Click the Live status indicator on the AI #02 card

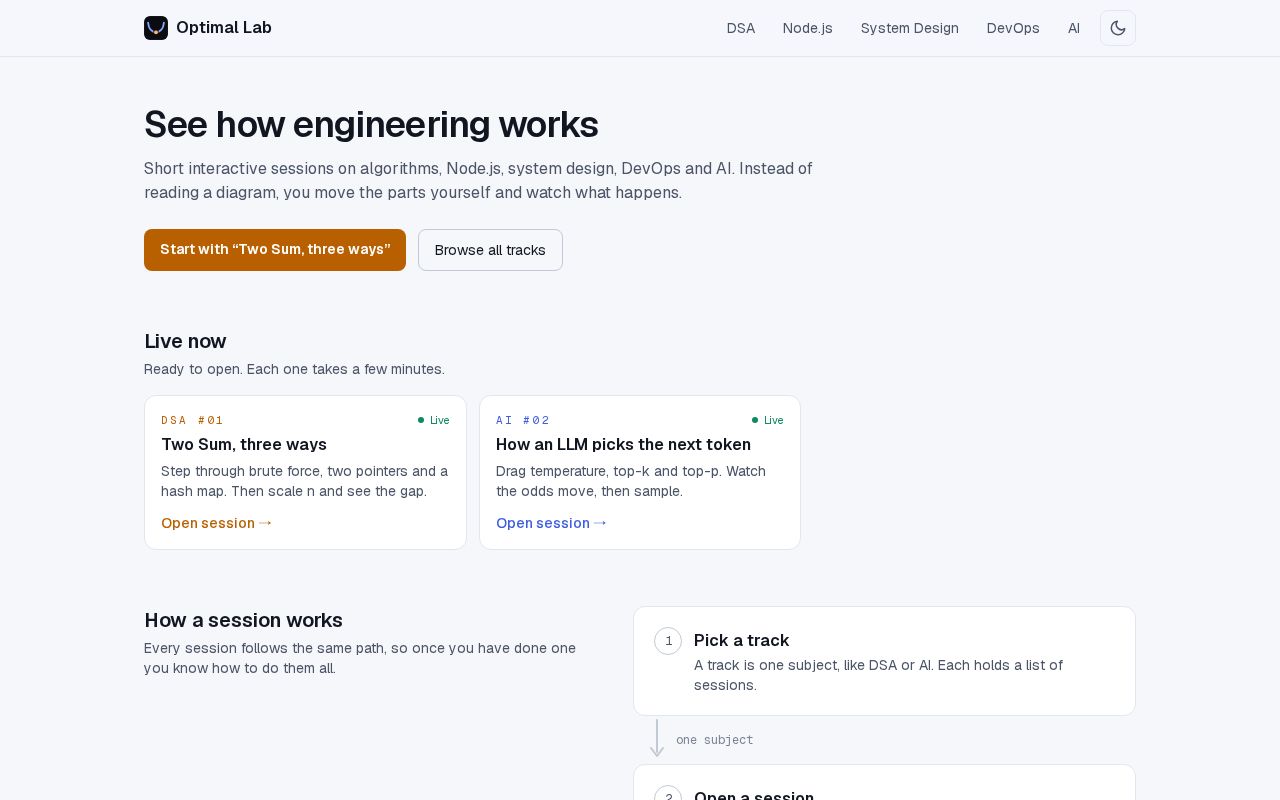[x=768, y=420]
